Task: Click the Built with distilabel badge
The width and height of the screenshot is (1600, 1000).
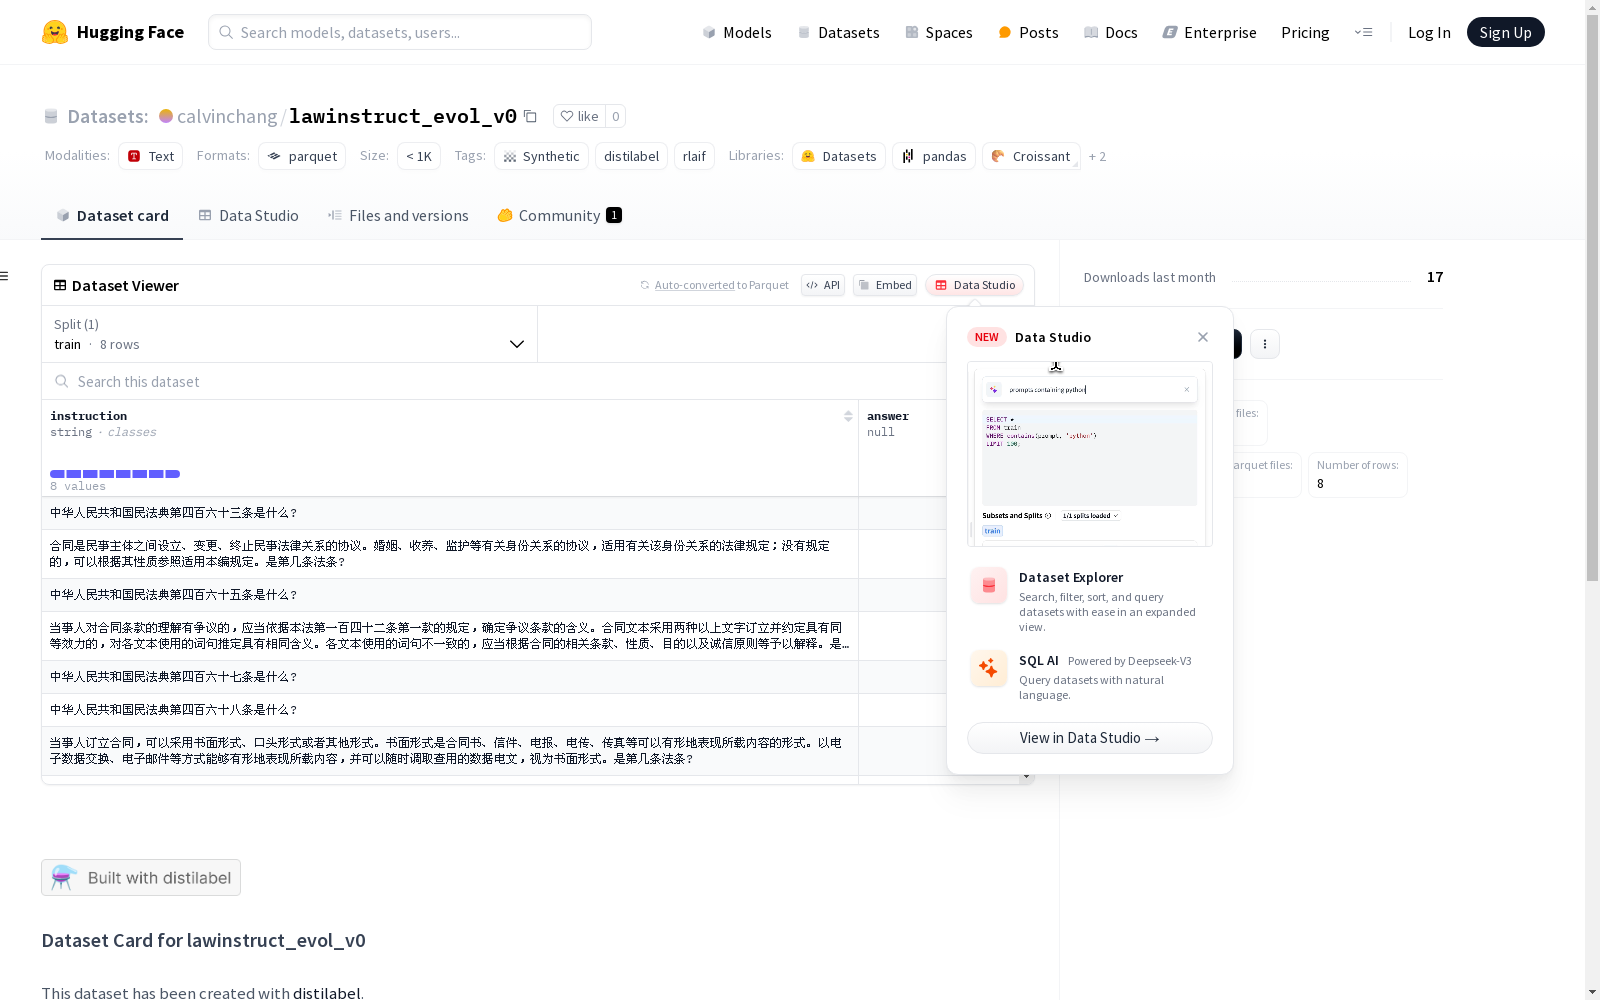Action: (x=141, y=878)
